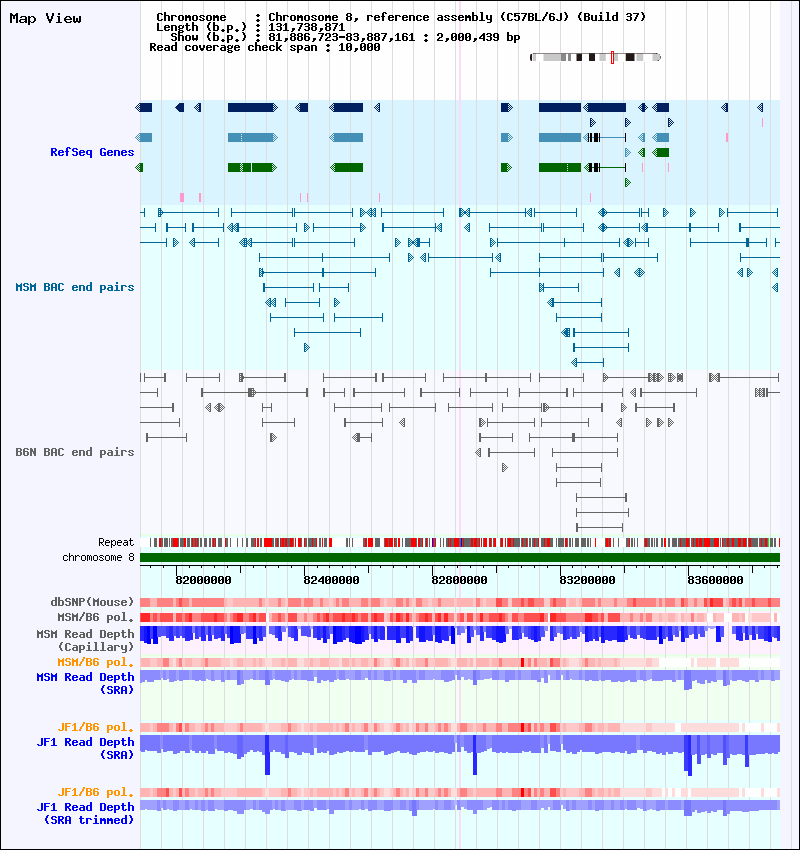
Task: Click the dbSNP(Mouse) density band
Action: (x=460, y=602)
